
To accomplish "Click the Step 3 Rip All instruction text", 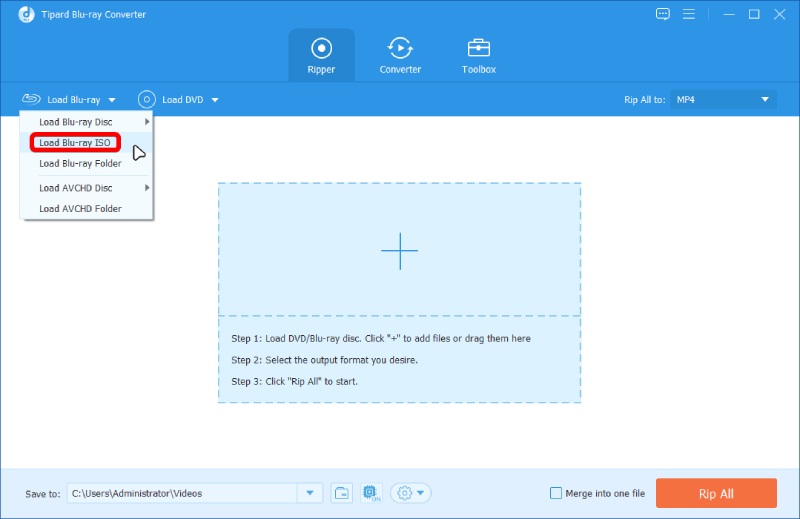I will pos(294,381).
